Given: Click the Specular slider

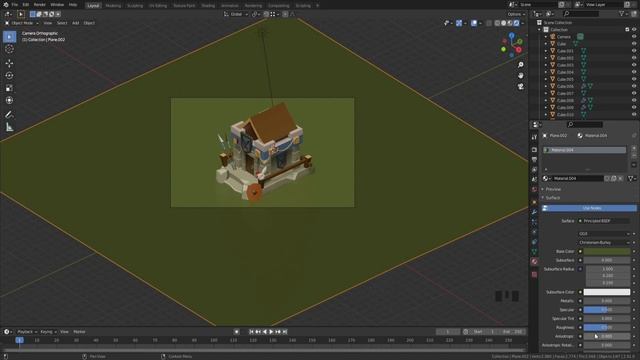Looking at the screenshot, I should click(607, 310).
